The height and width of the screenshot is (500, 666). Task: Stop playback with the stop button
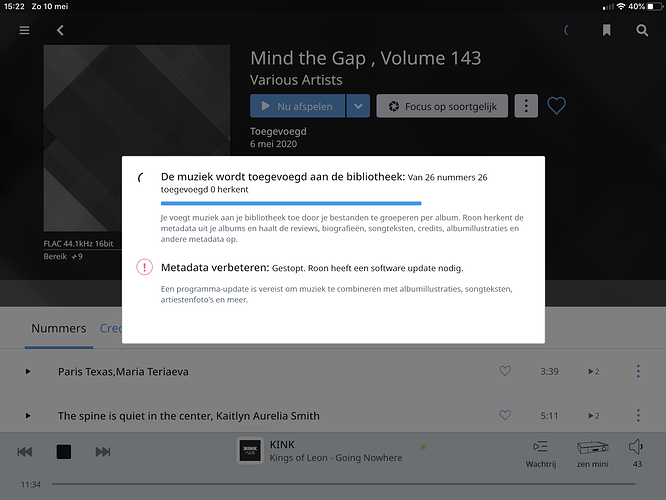tap(64, 452)
